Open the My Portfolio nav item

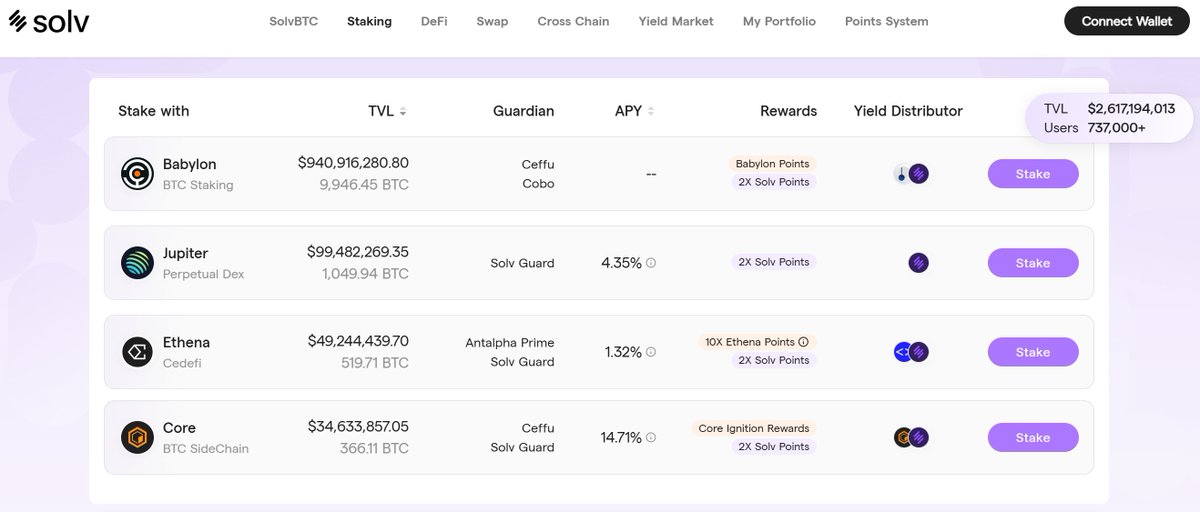[x=779, y=21]
